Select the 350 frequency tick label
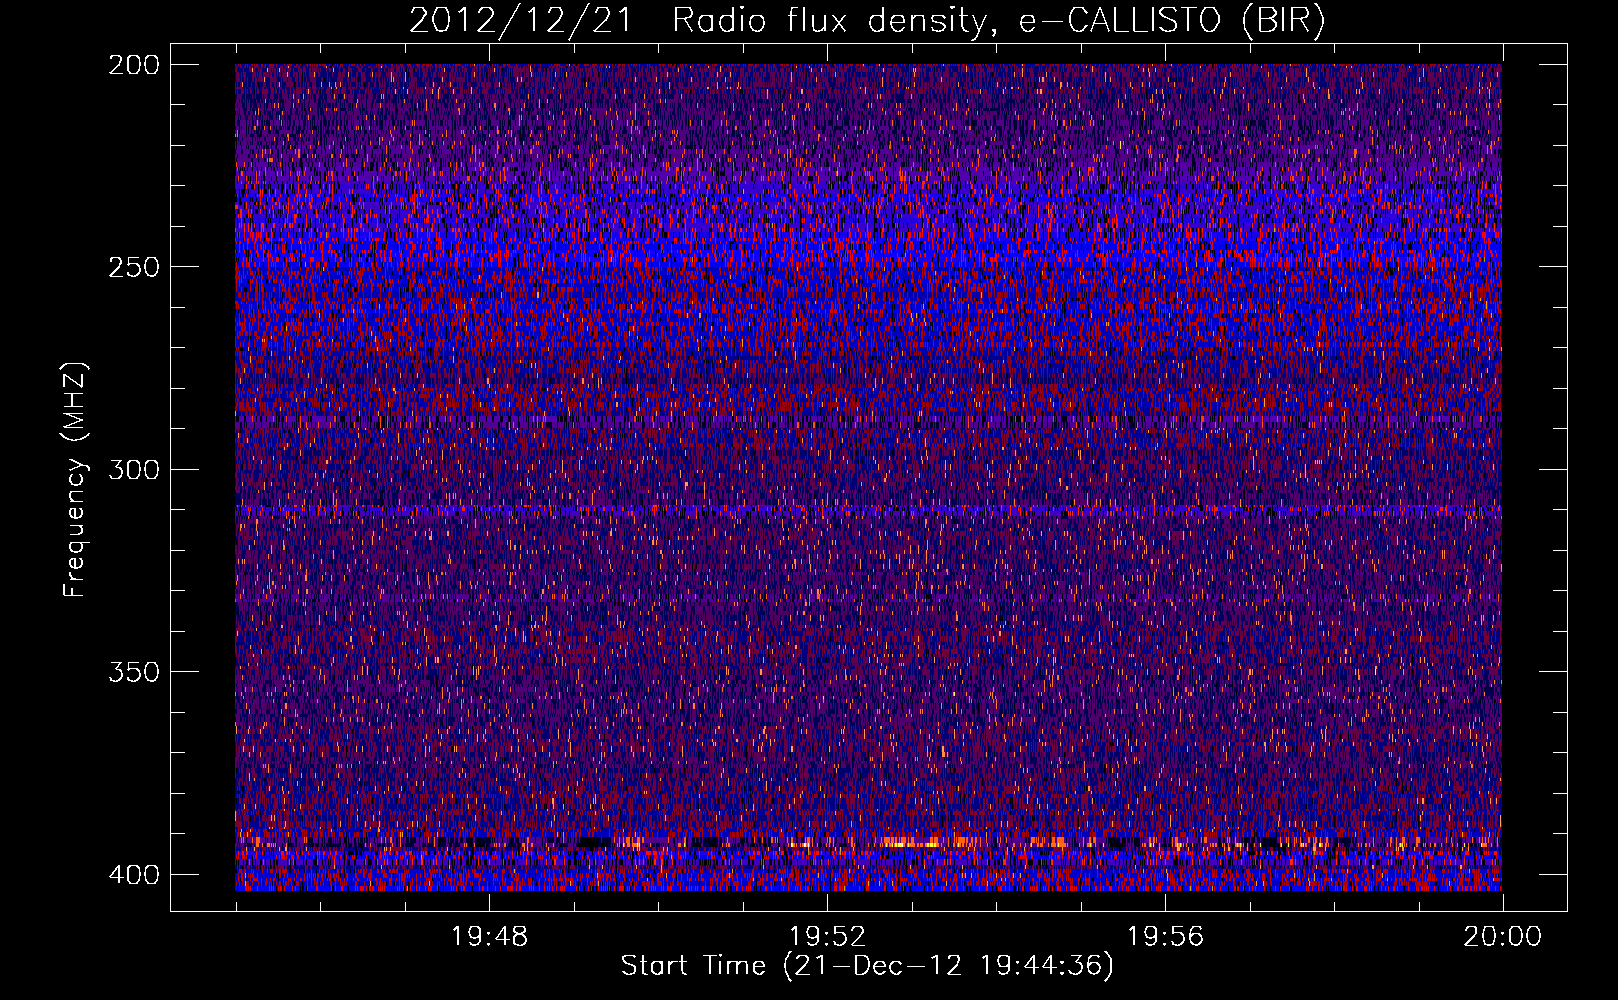The height and width of the screenshot is (1000, 1618). point(134,672)
